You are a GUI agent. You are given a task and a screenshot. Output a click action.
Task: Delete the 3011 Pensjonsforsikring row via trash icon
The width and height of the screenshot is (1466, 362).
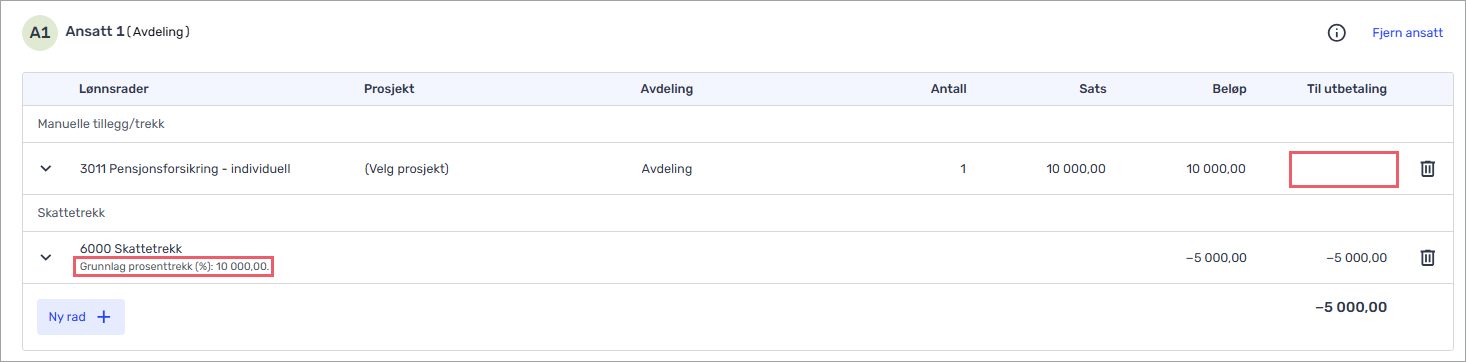(1428, 169)
